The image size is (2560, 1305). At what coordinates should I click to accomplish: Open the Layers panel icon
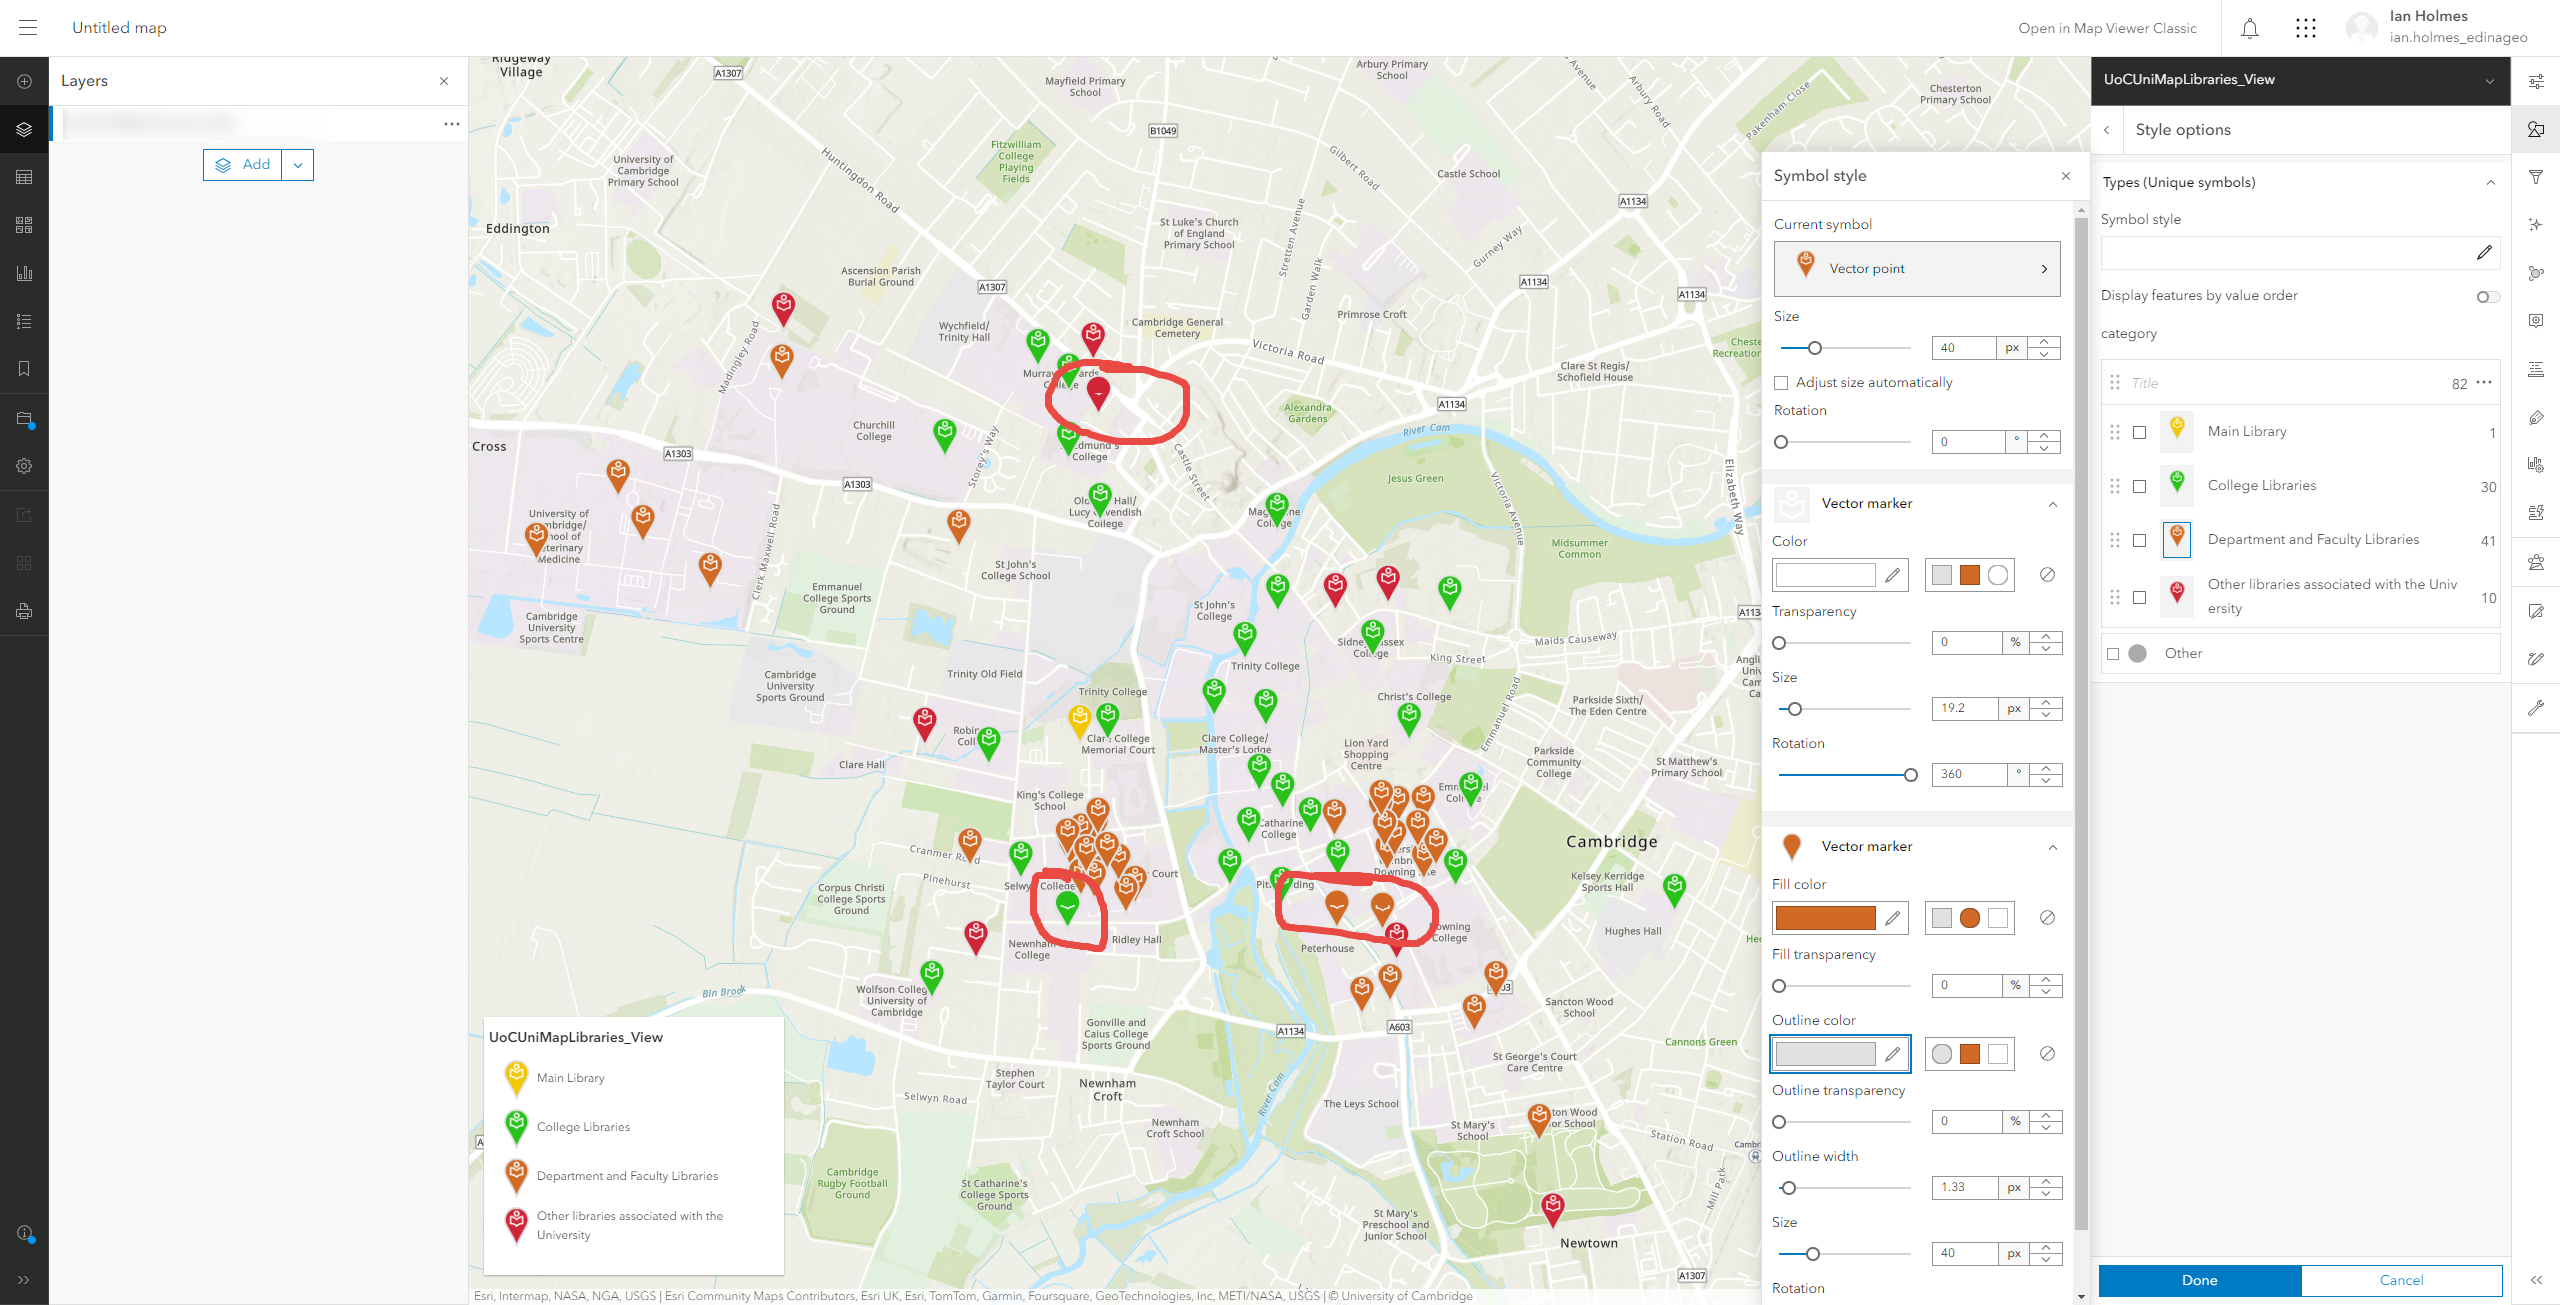click(x=24, y=128)
